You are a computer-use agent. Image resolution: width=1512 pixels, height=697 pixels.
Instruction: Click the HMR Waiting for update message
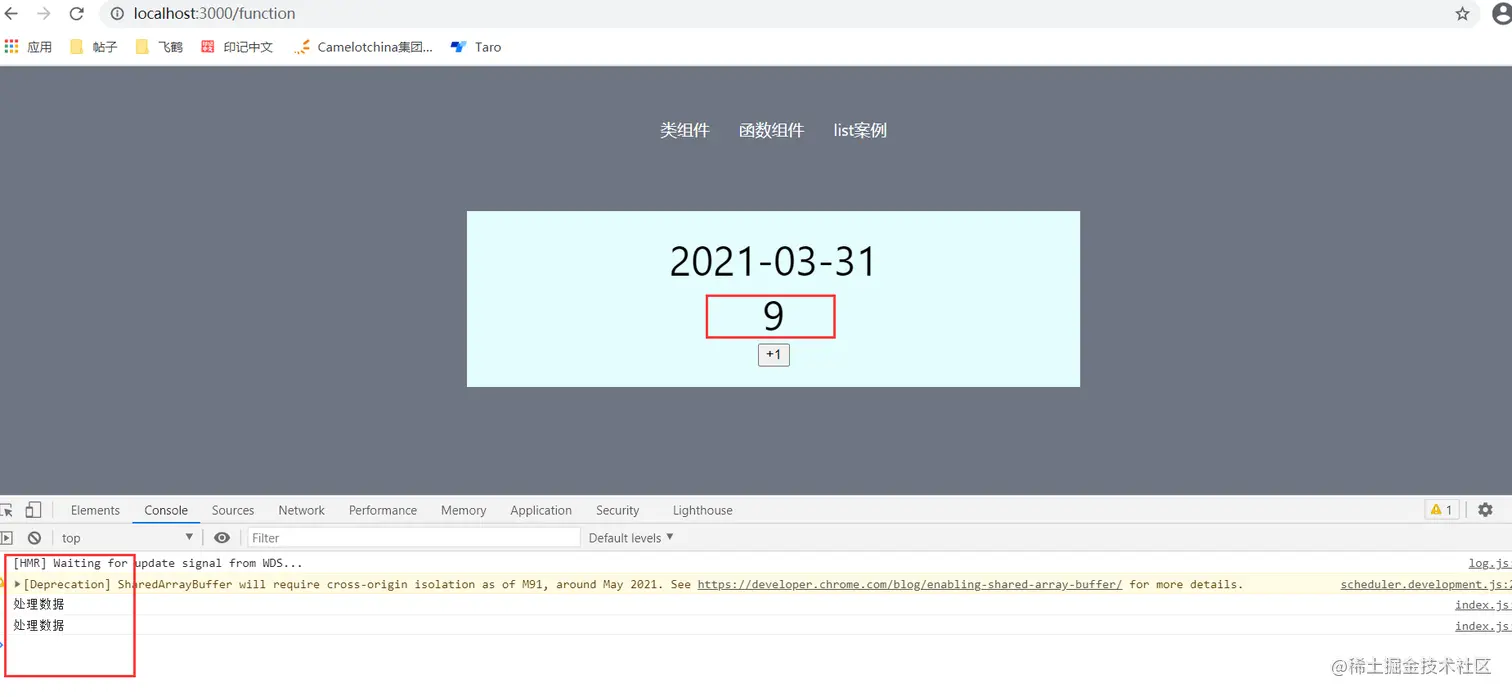[x=158, y=563]
